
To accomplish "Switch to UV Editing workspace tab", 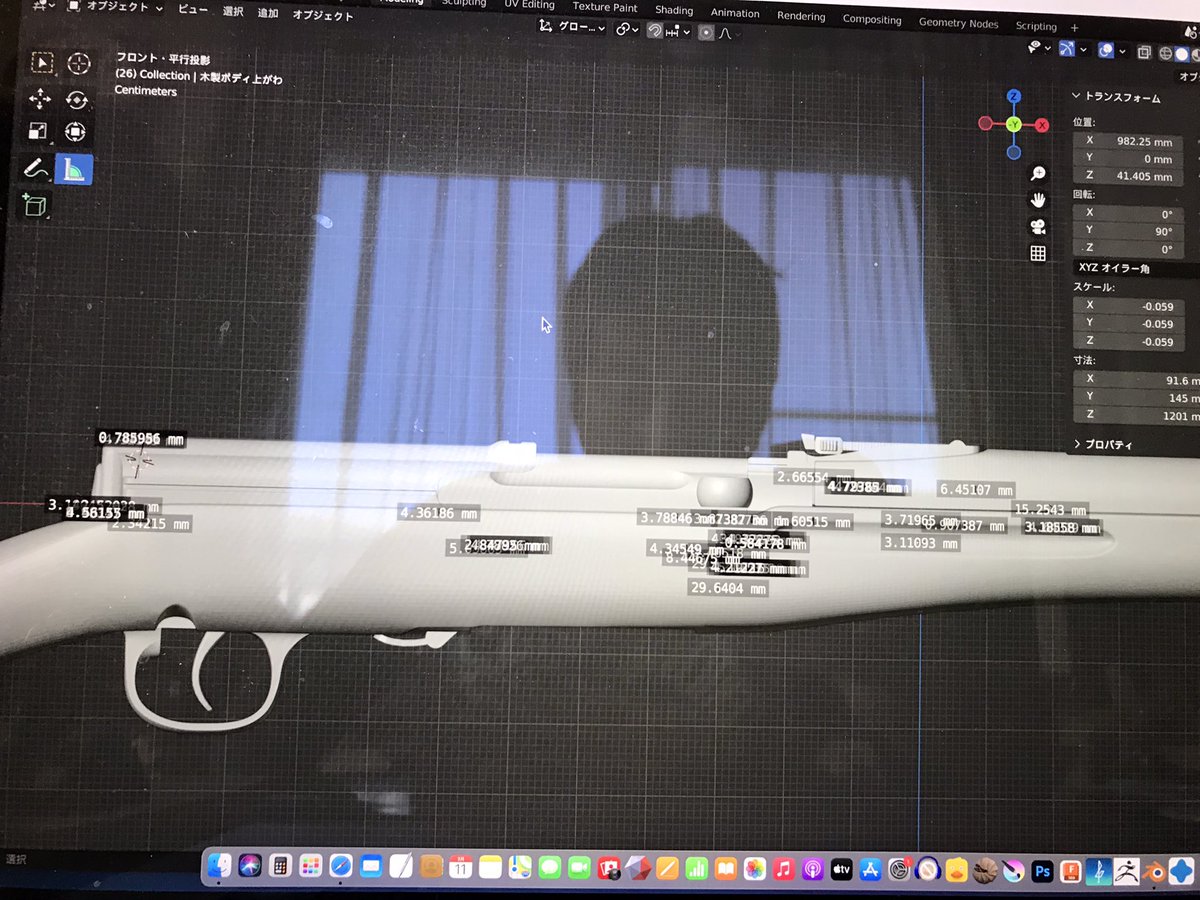I will click(x=529, y=5).
